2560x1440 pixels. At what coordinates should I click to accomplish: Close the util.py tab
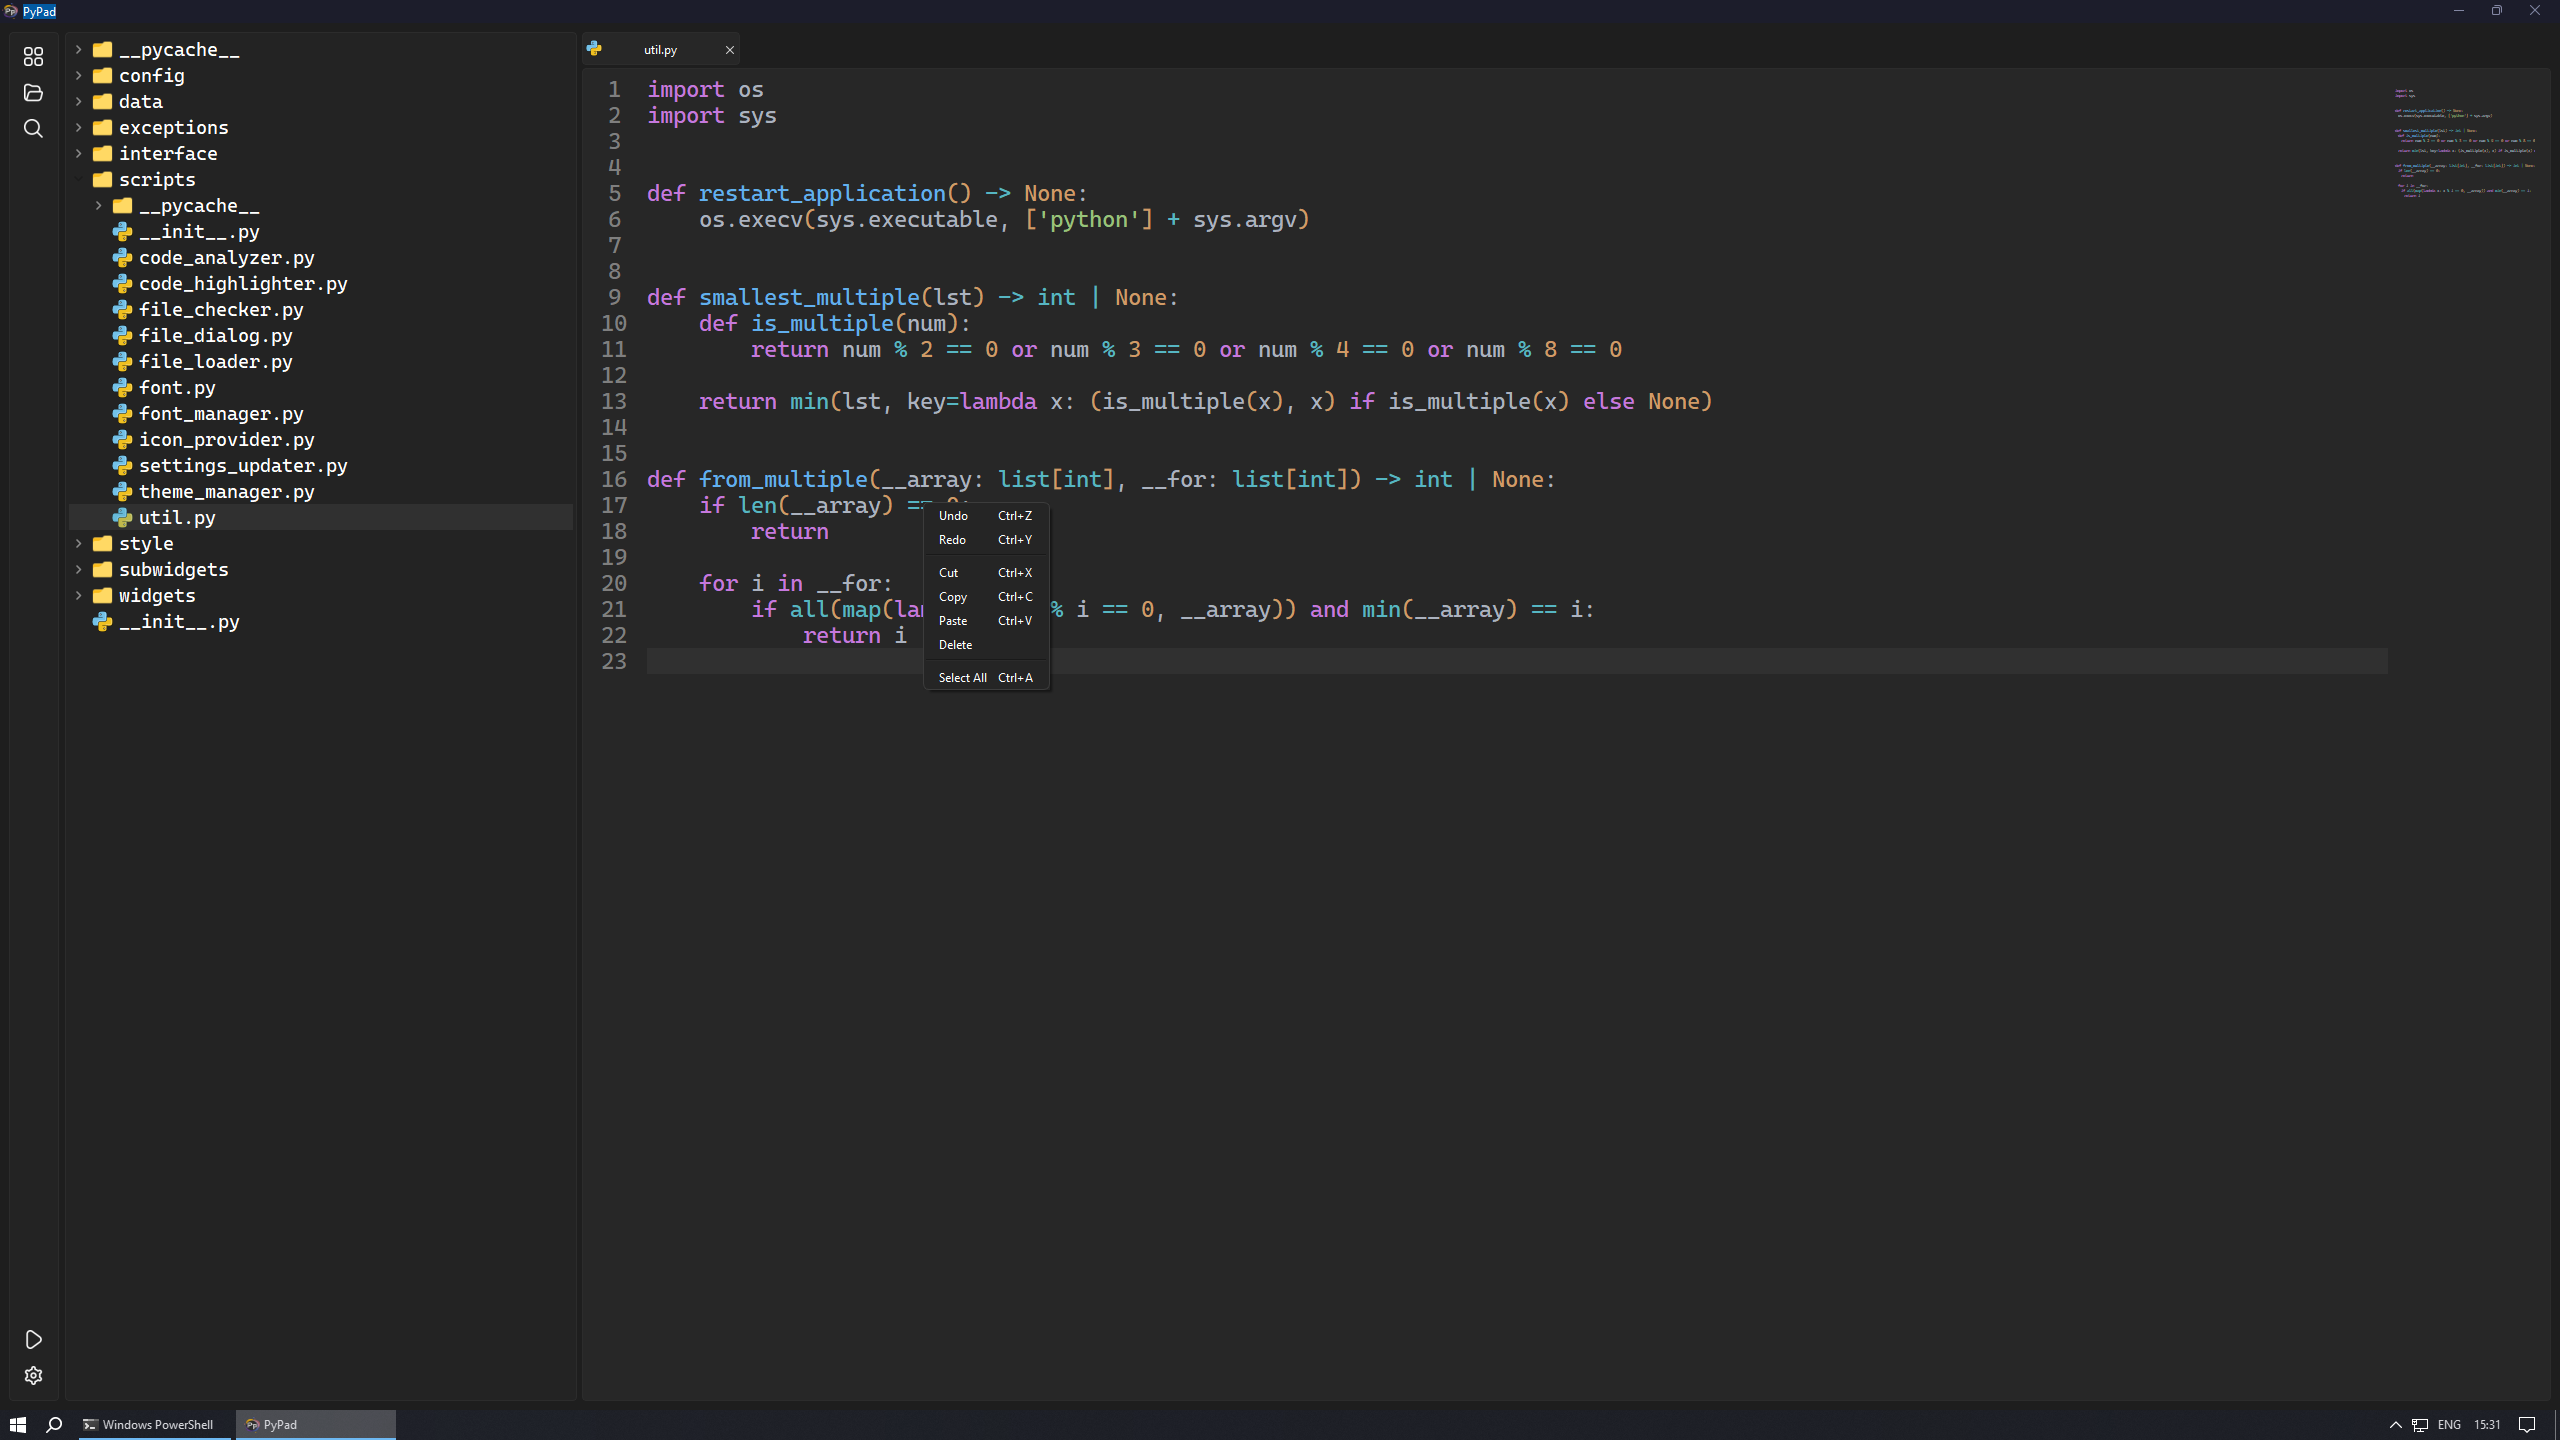point(729,49)
